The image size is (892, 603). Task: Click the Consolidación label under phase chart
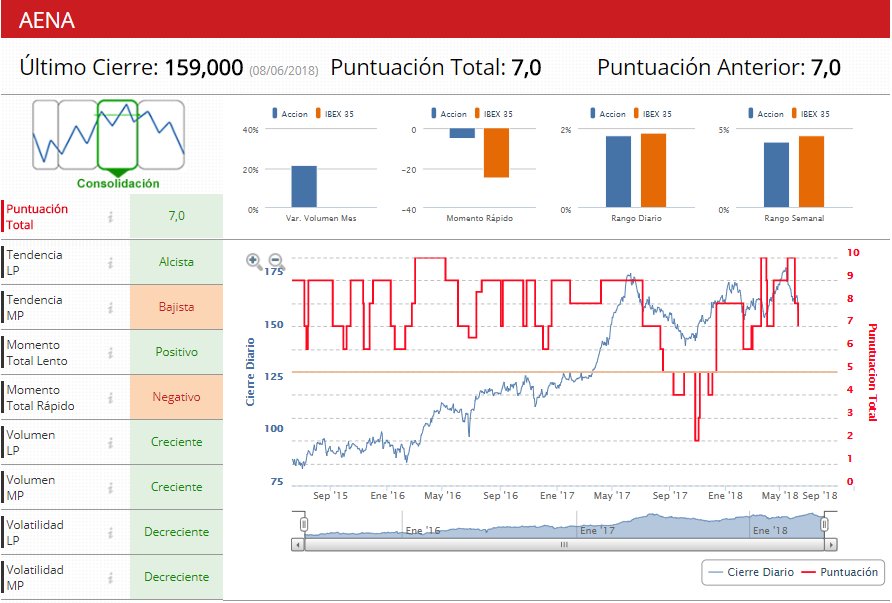point(118,183)
